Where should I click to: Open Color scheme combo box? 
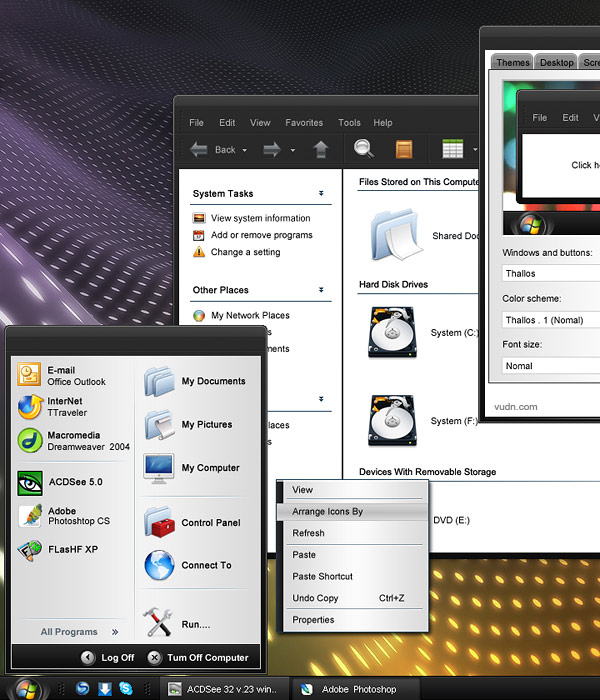(x=551, y=320)
